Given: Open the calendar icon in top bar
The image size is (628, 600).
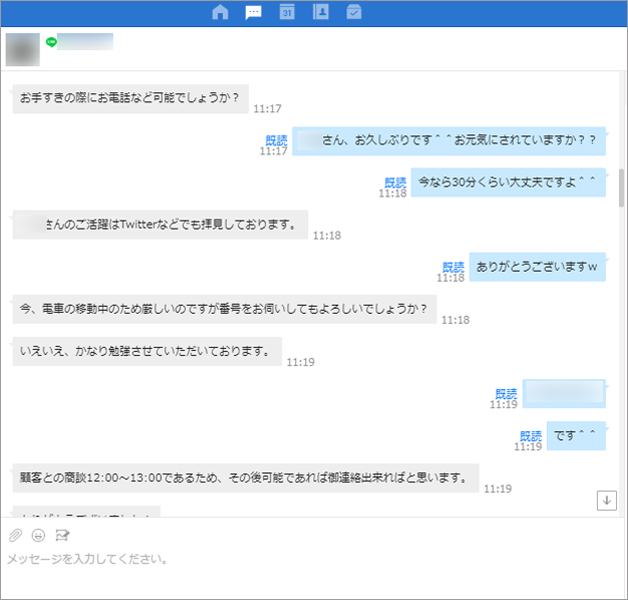Looking at the screenshot, I should [x=286, y=13].
